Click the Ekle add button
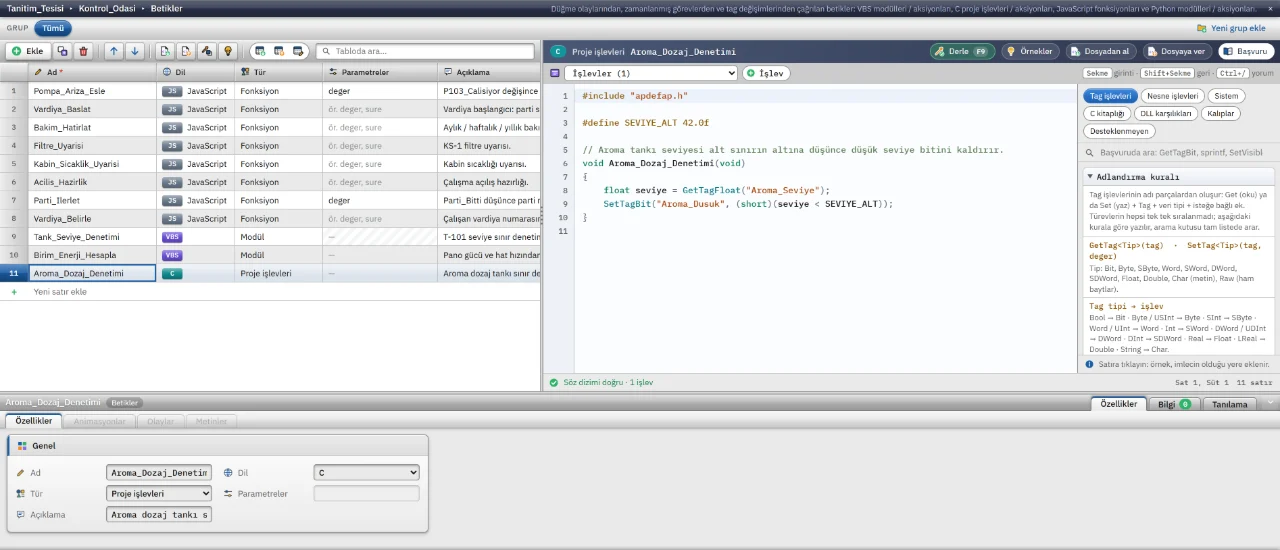Viewport: 1280px width, 550px height. tap(28, 51)
